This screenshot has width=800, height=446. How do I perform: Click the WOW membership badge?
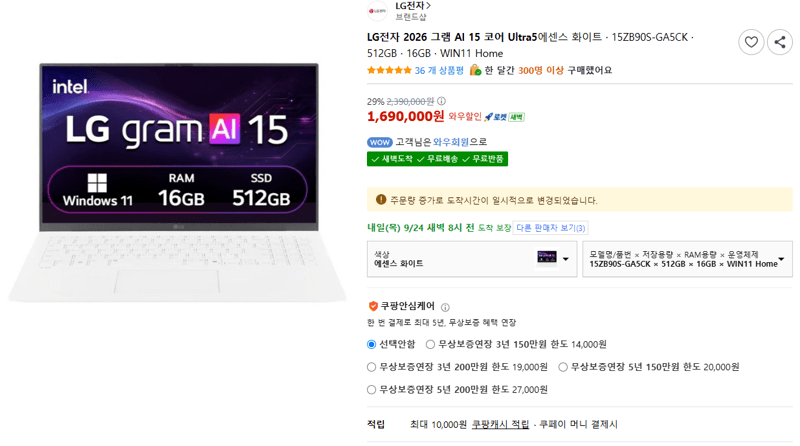point(380,142)
